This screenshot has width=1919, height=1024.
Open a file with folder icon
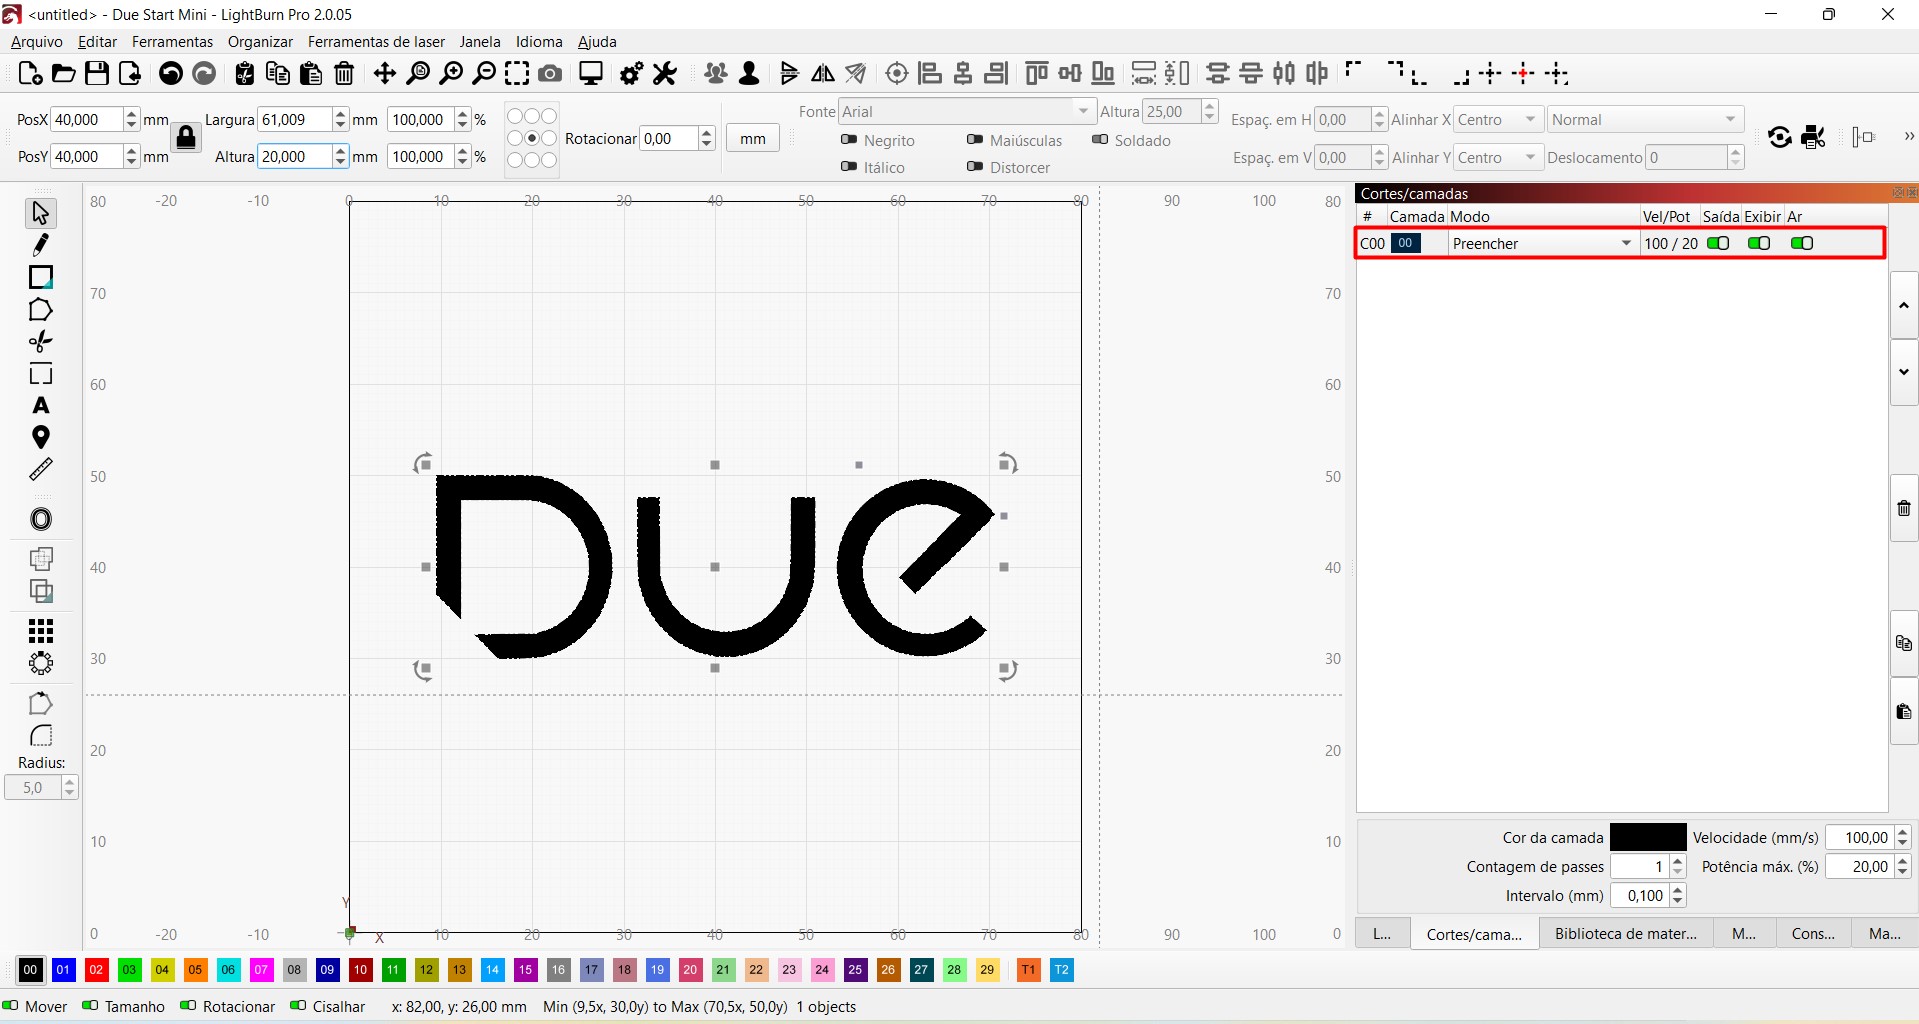click(x=63, y=73)
